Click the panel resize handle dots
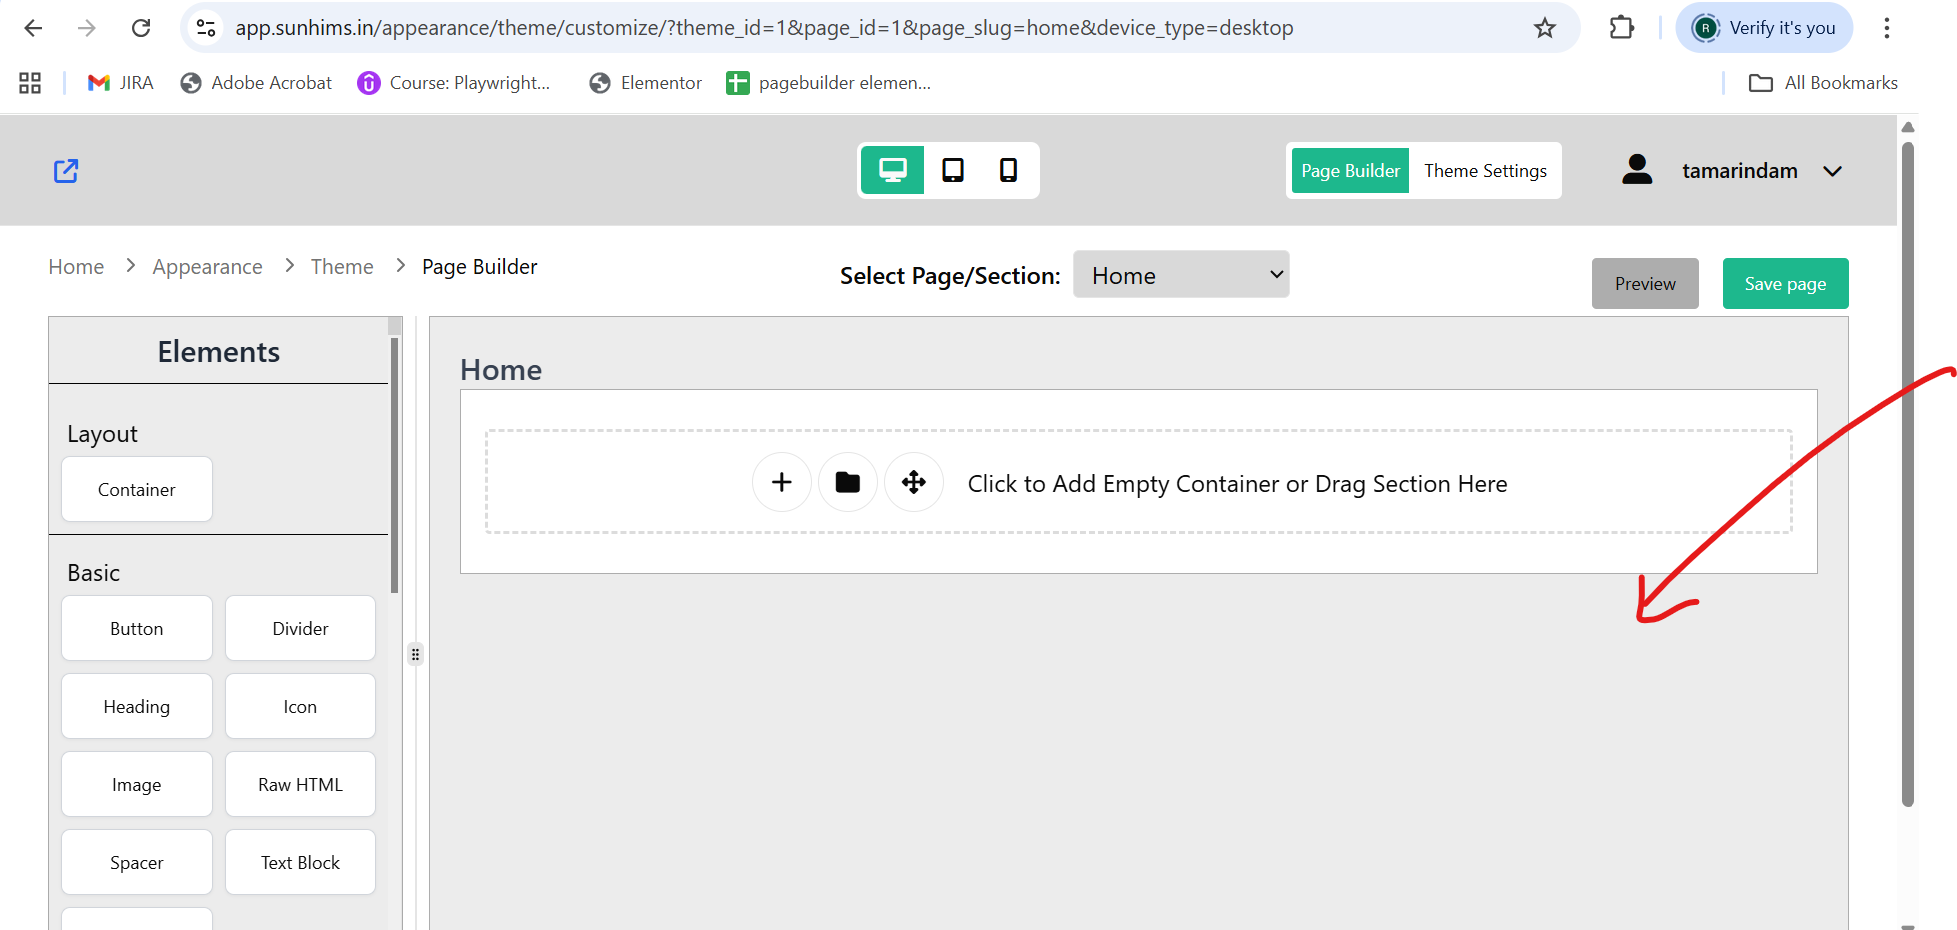The height and width of the screenshot is (930, 1957). [x=415, y=655]
